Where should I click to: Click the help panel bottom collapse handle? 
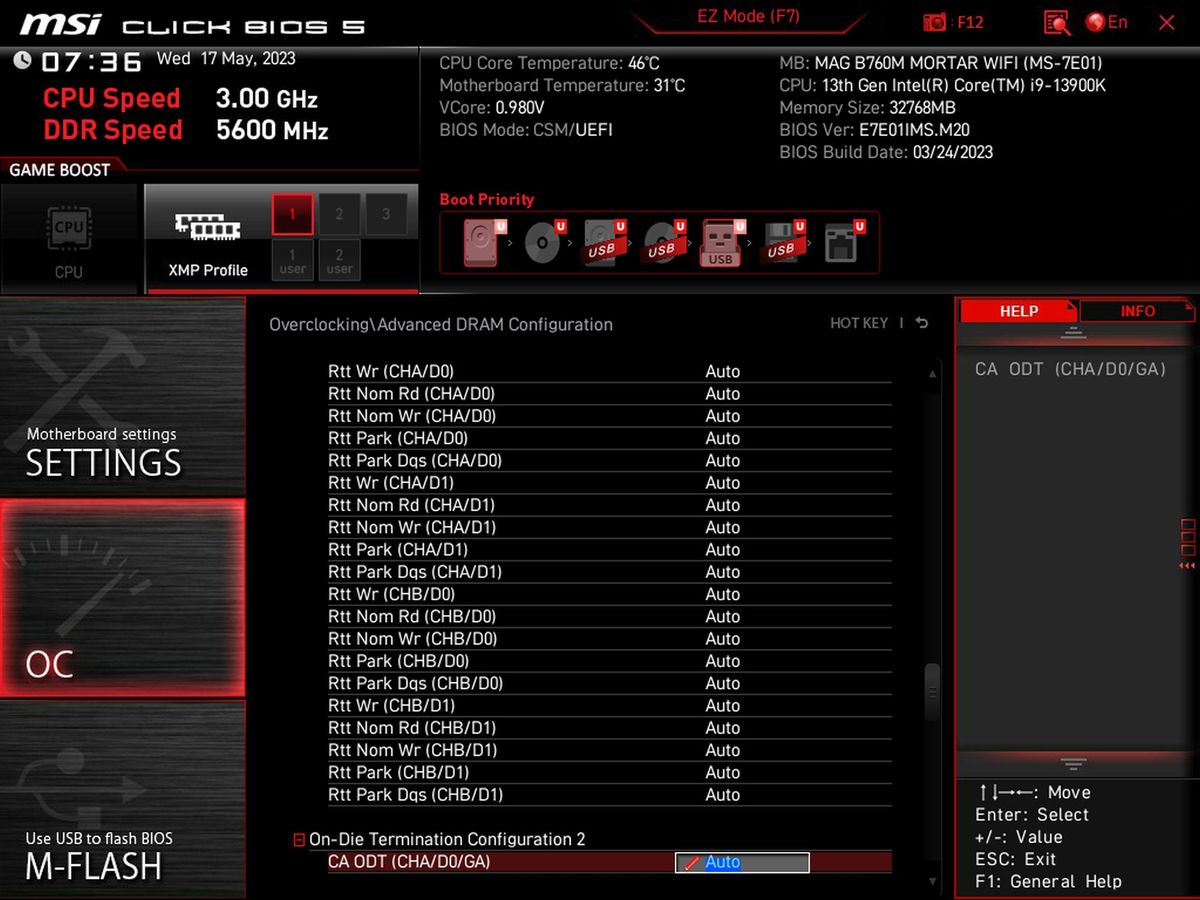tap(1073, 764)
